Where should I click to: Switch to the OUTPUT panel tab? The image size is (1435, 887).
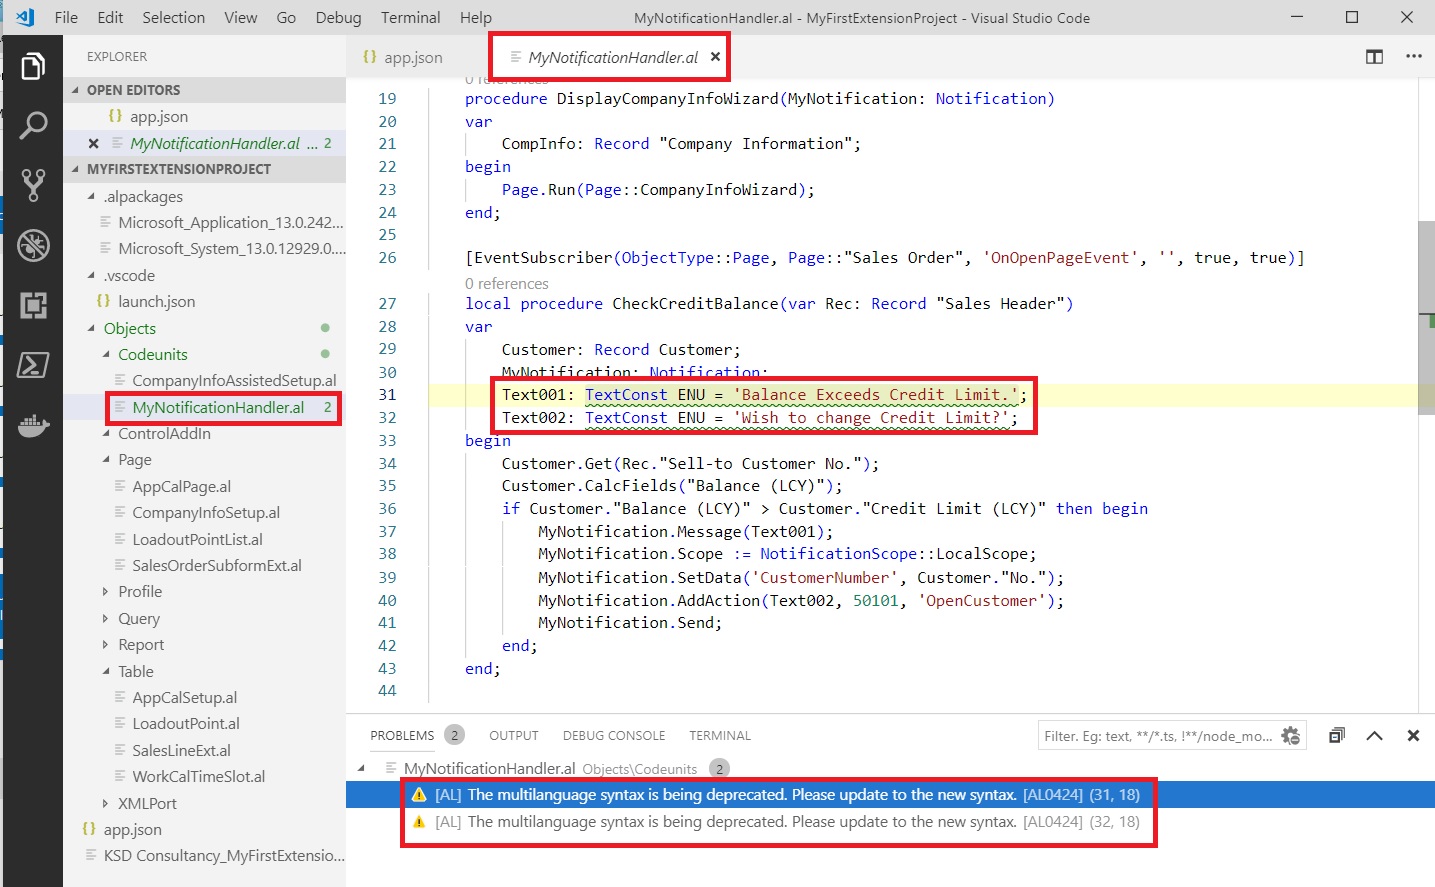pyautogui.click(x=513, y=736)
